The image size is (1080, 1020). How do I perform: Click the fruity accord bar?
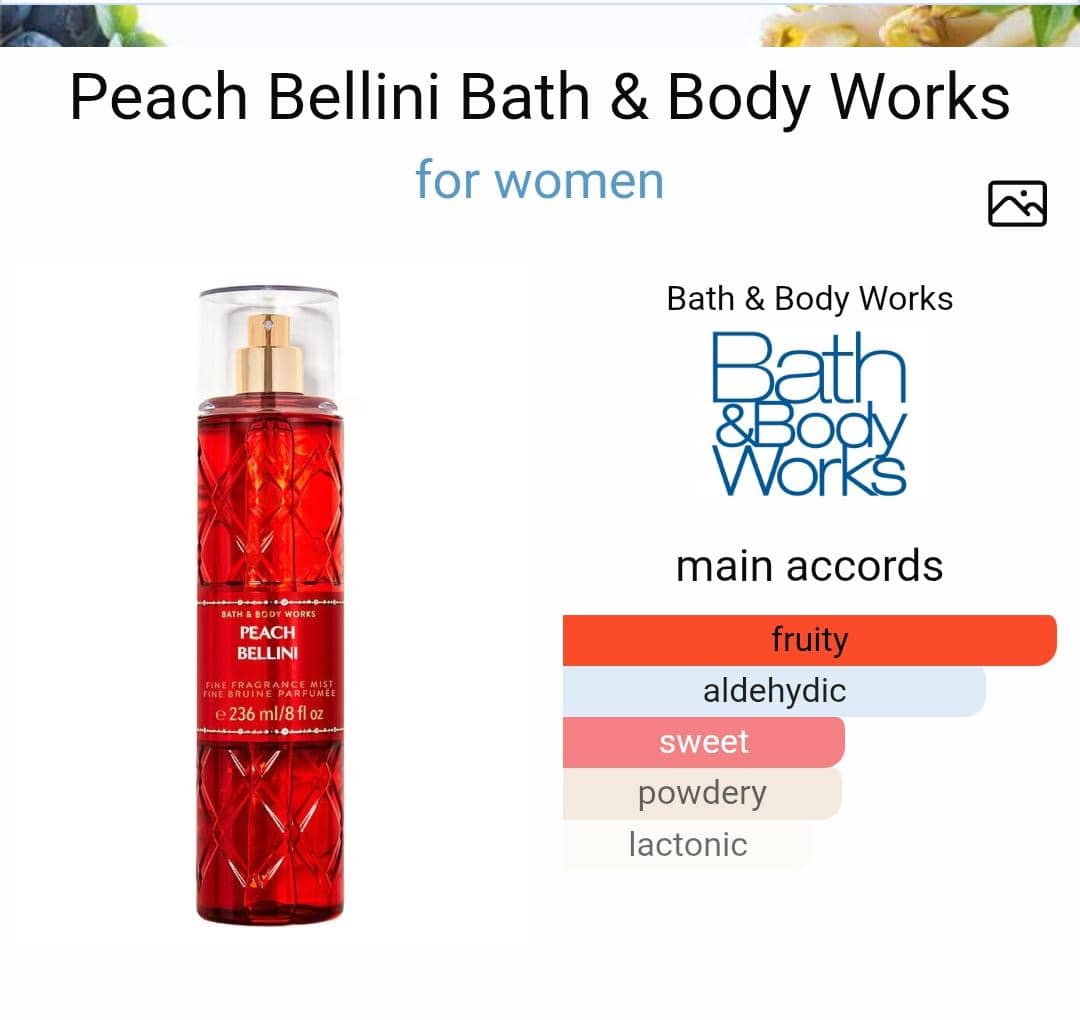(x=809, y=640)
